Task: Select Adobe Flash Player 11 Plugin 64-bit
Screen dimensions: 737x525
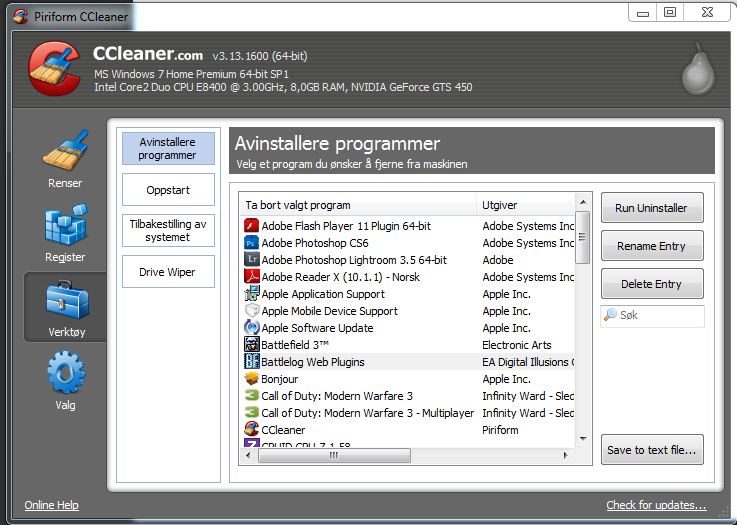Action: (346, 226)
